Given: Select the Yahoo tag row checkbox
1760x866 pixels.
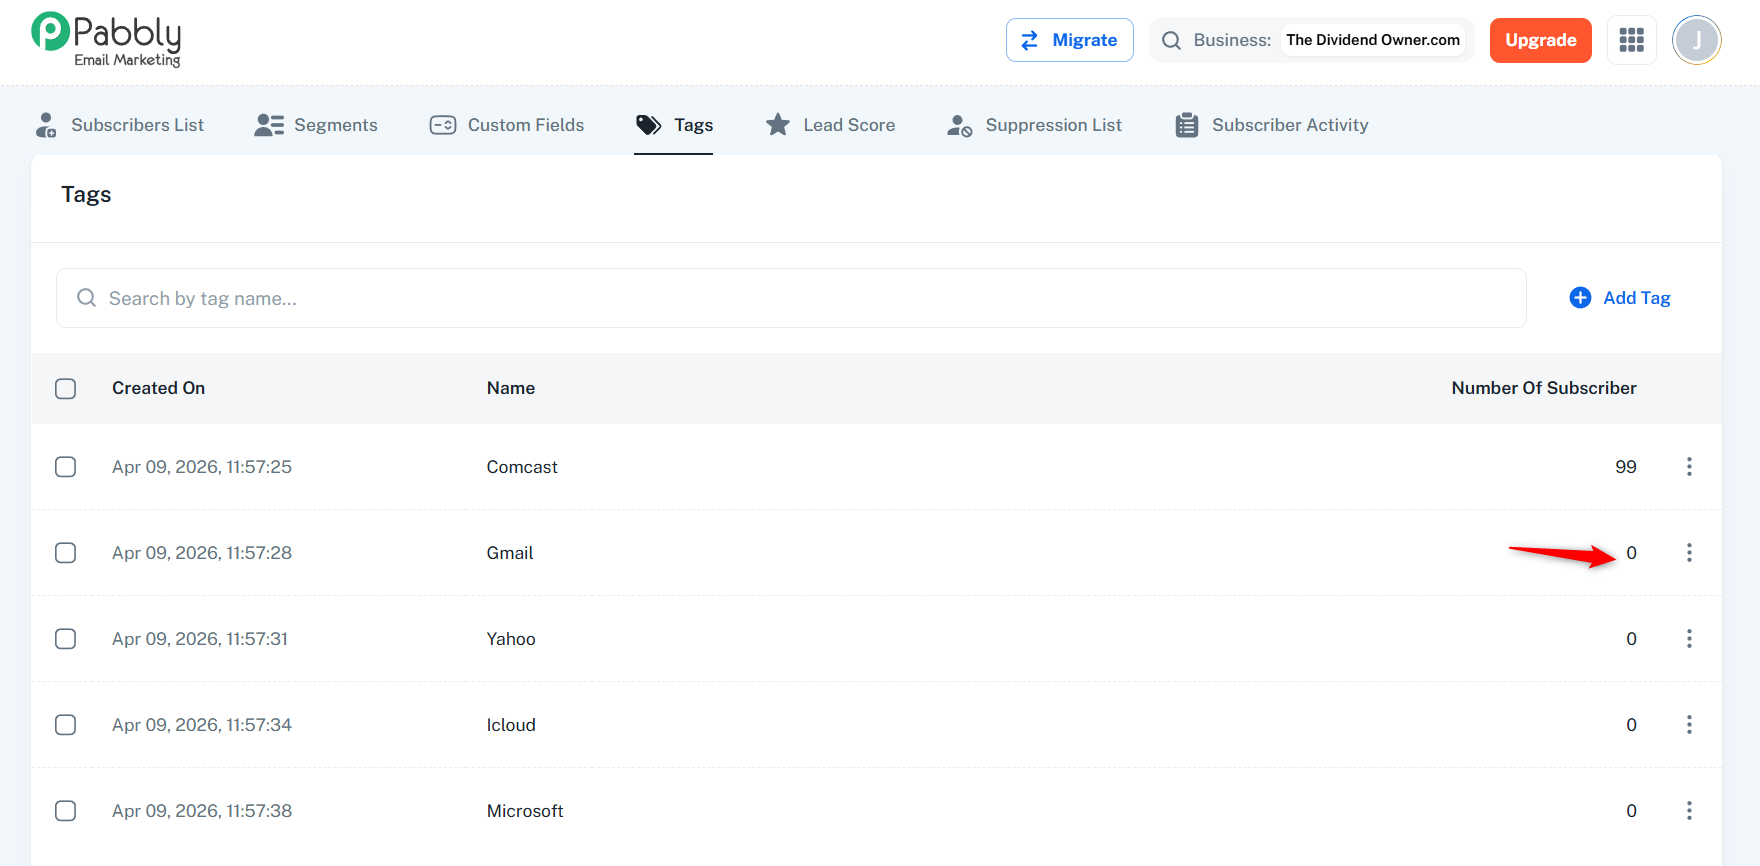Looking at the screenshot, I should point(66,639).
